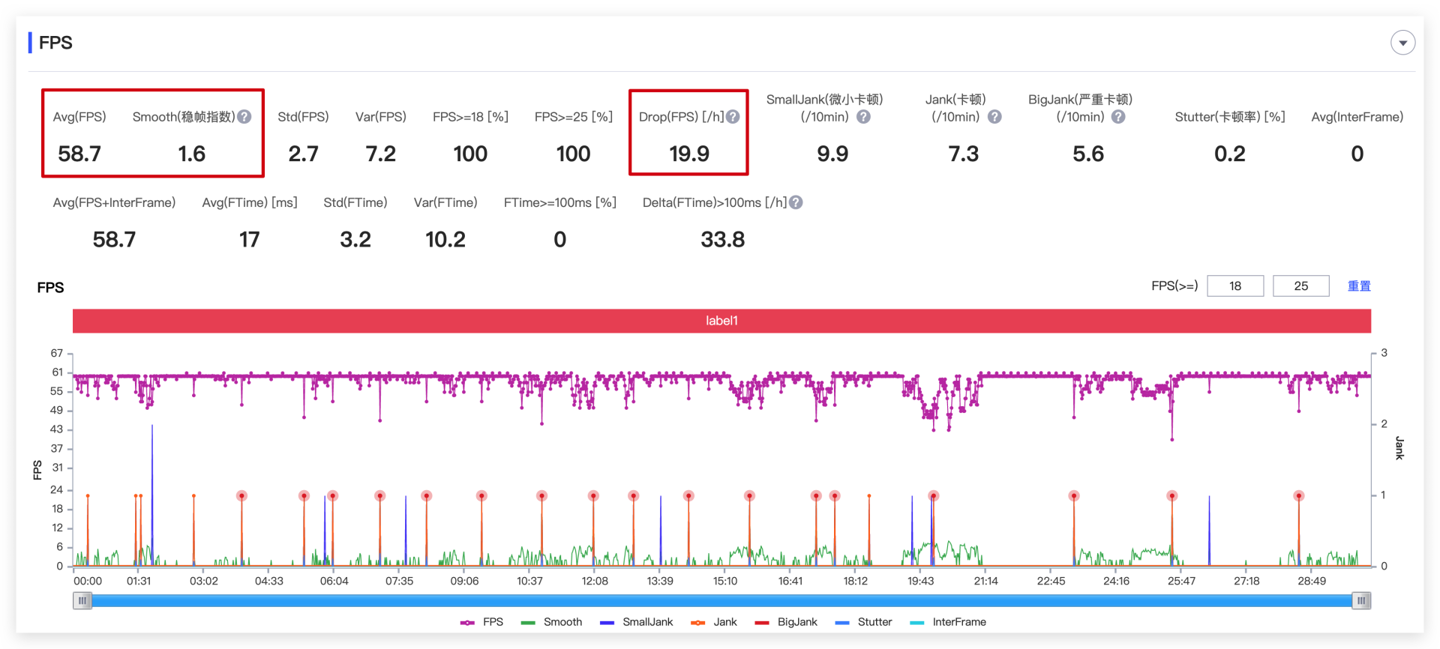Toggle Smooth series in chart legend
The height and width of the screenshot is (649, 1440).
[551, 622]
